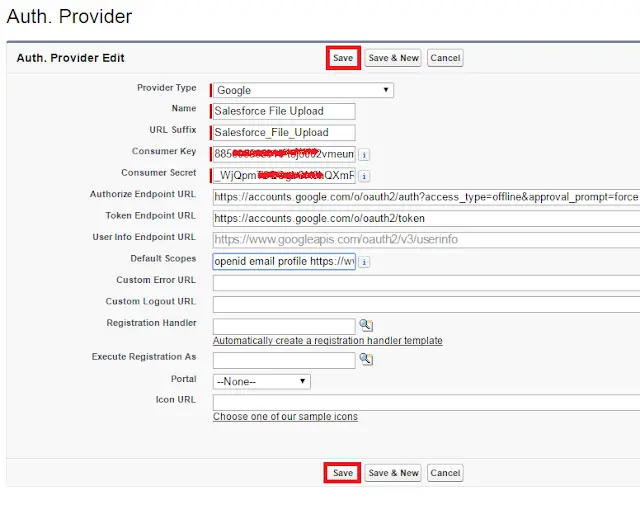
Task: Click the Auth. Provider Edit heading
Action: (x=71, y=58)
